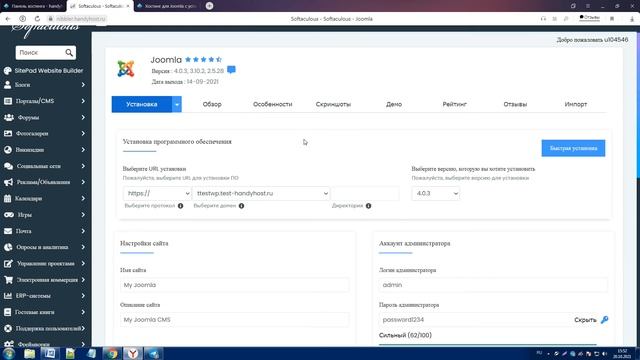The image size is (640, 360).
Task: Click the browser reload icon
Action: point(37,19)
